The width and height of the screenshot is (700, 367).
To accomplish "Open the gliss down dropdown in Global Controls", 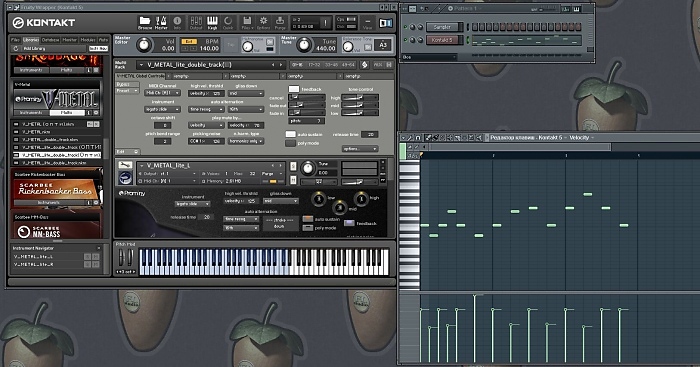I will (x=246, y=93).
